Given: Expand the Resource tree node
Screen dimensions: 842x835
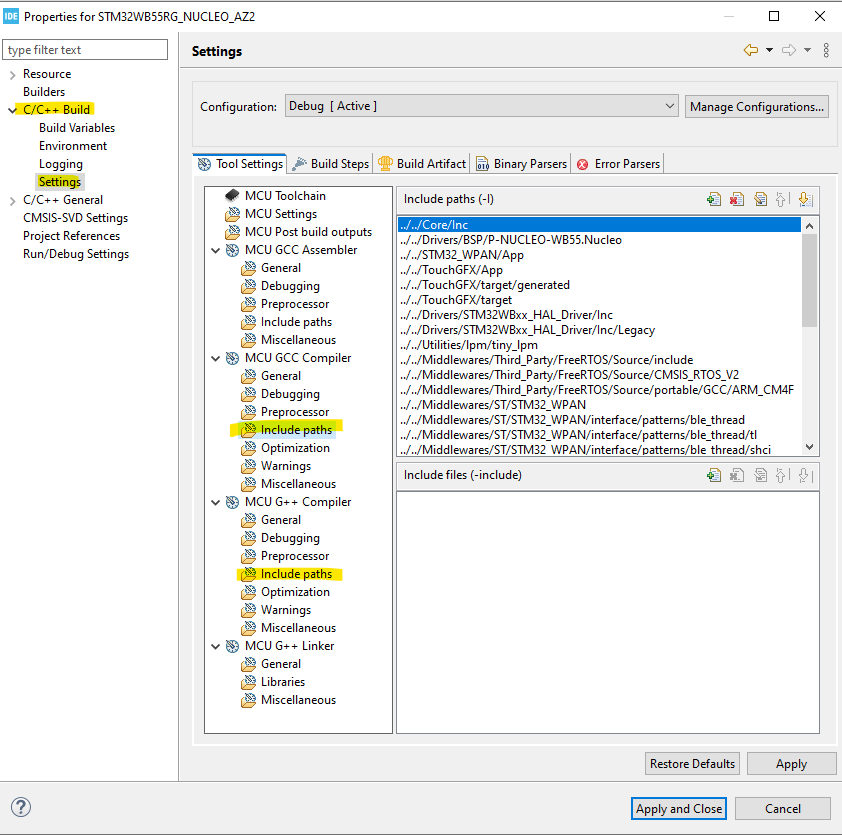Looking at the screenshot, I should (x=12, y=75).
